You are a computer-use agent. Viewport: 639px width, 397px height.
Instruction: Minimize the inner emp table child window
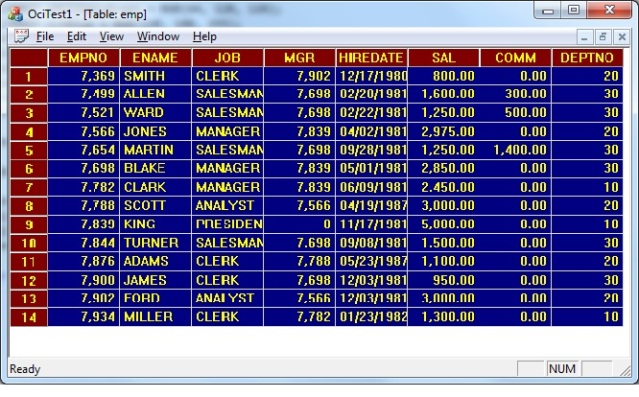coord(584,37)
